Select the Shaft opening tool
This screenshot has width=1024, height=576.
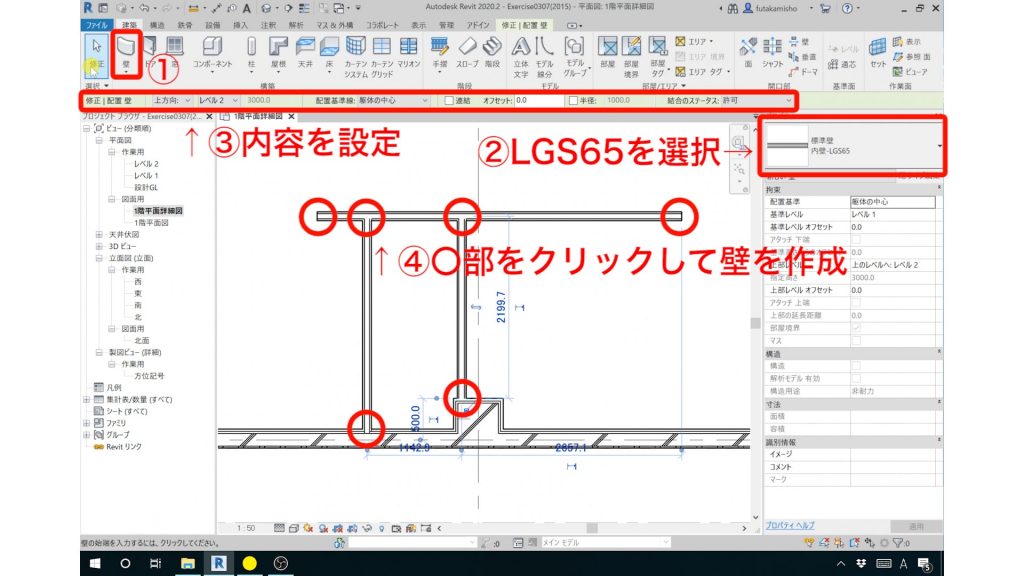coord(773,46)
